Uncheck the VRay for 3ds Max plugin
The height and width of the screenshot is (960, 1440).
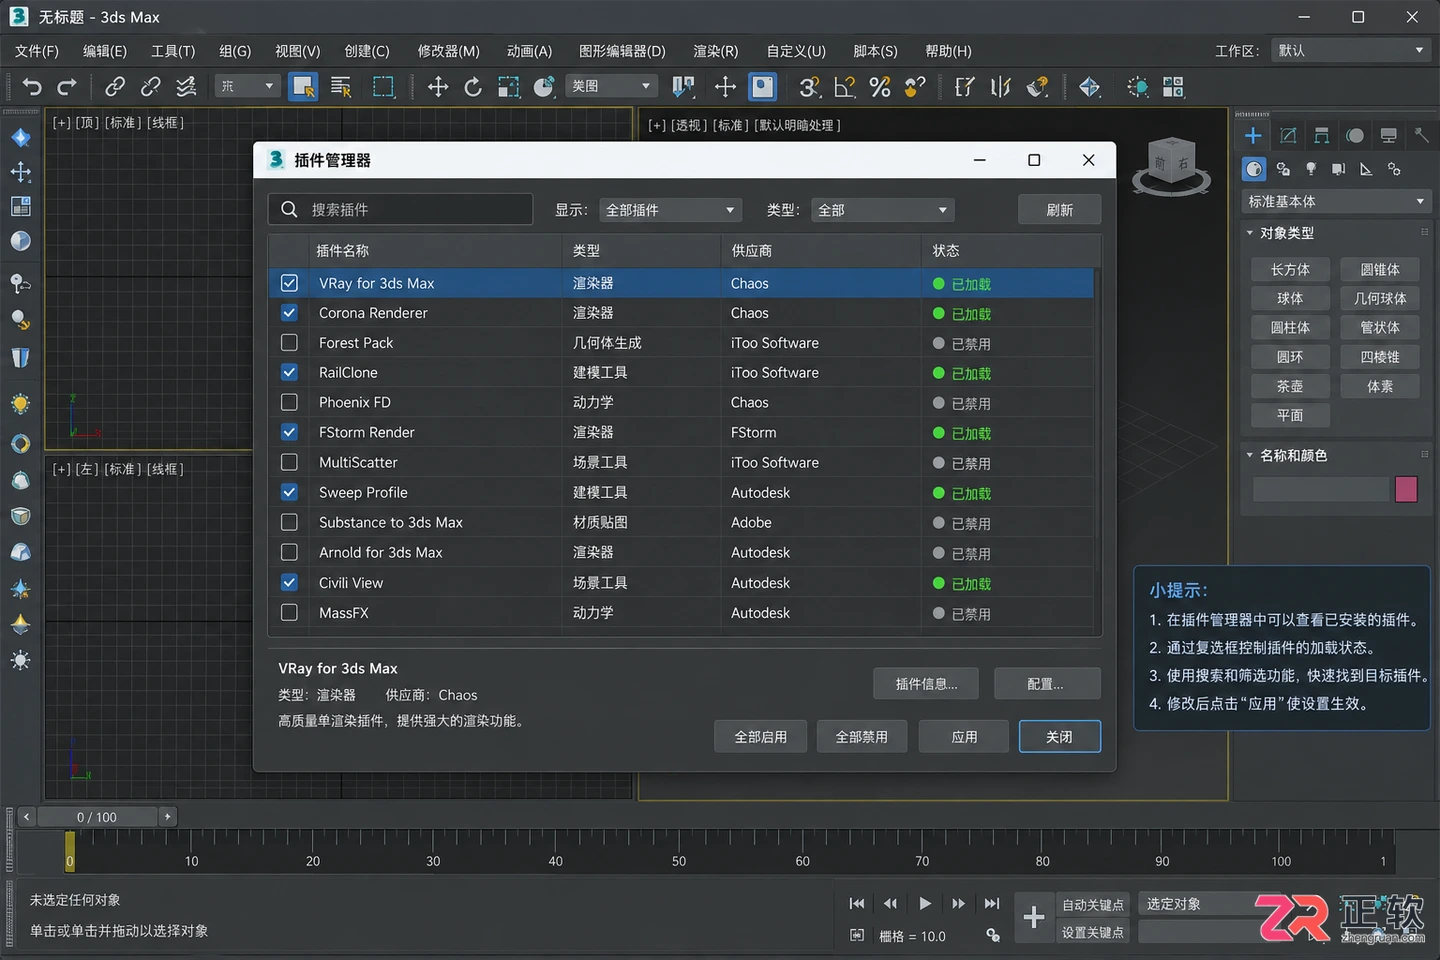pos(289,283)
